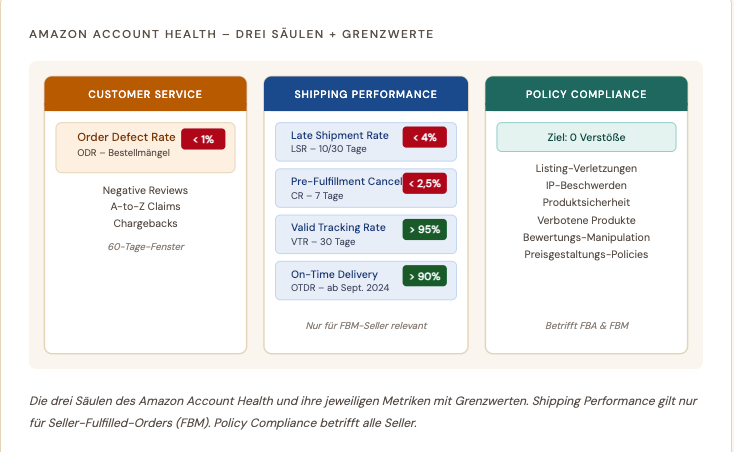Image resolution: width=734 pixels, height=452 pixels.
Task: Click the red < 2,5% badge
Action: [425, 183]
